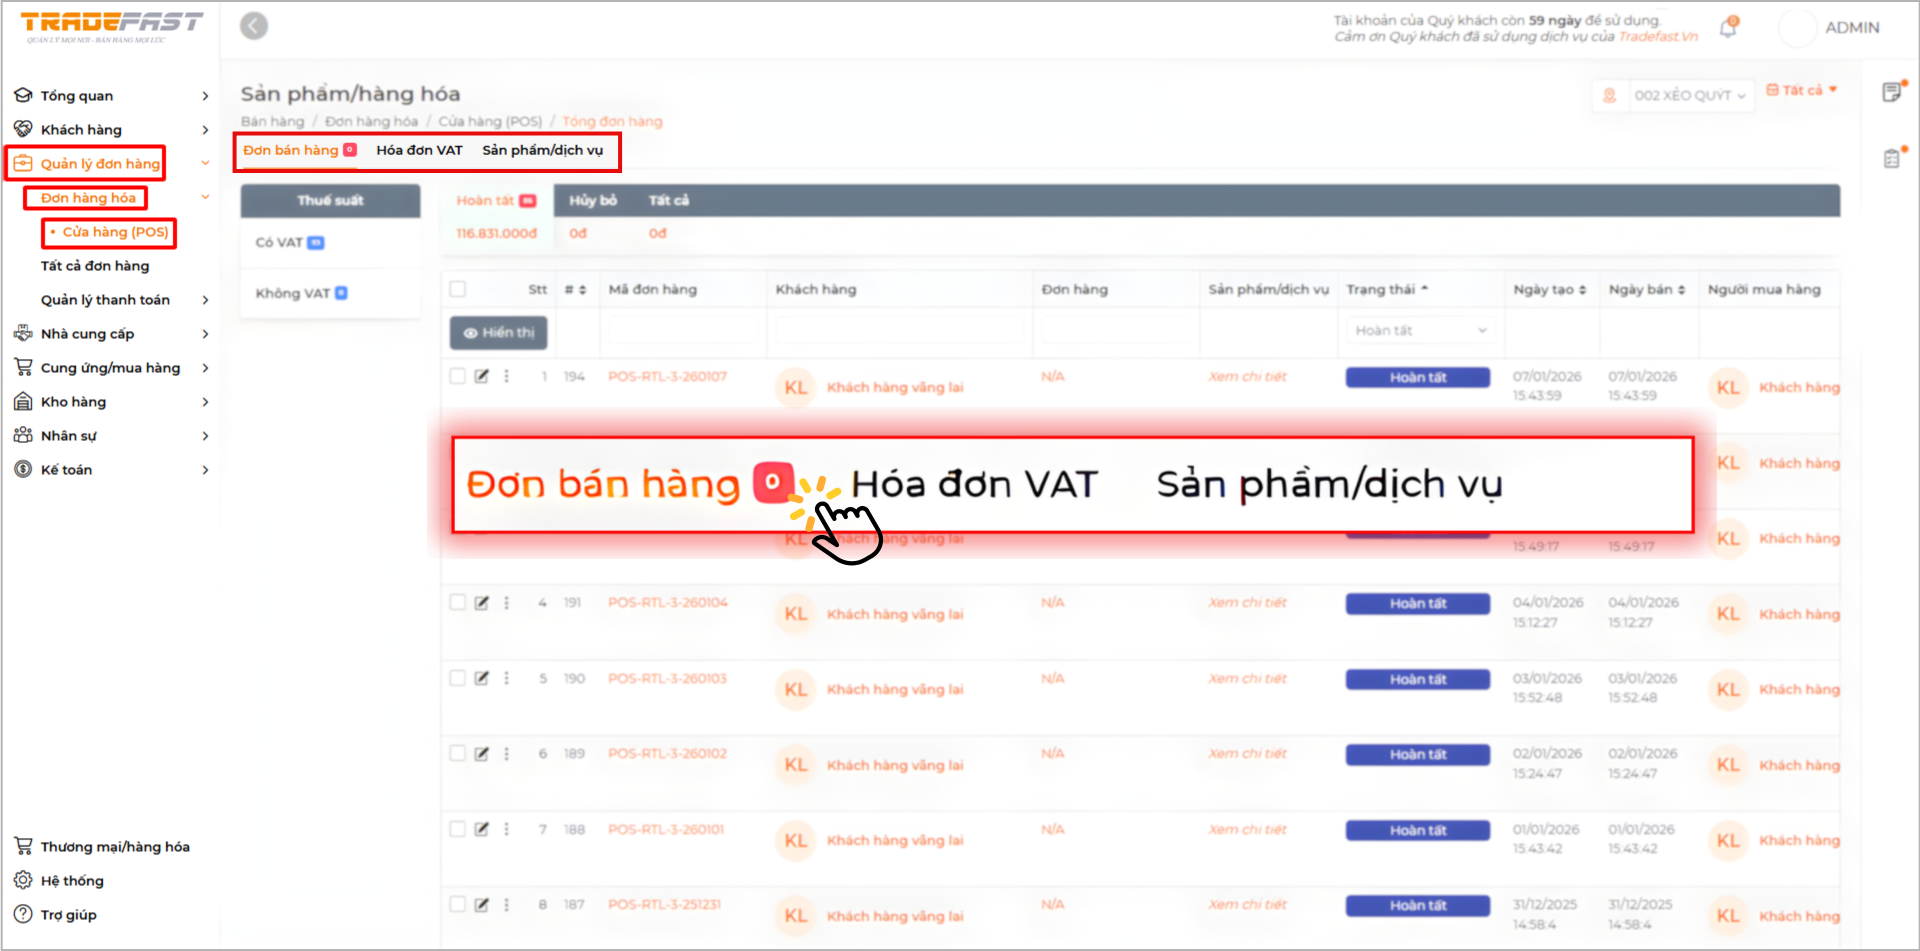Viewport: 1920px width, 951px height.
Task: Click the notification bell icon
Action: [1728, 28]
